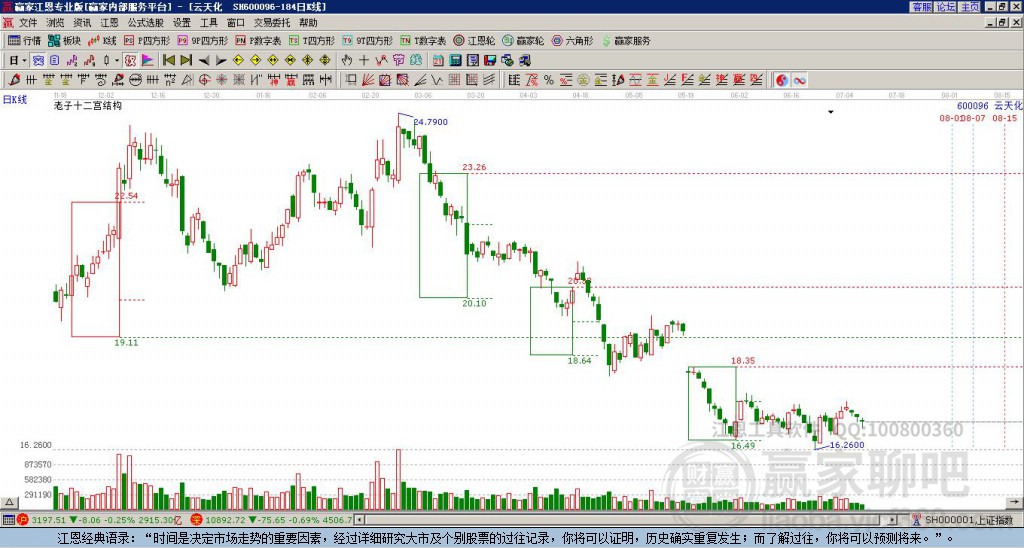Screen dimensions: 1024x548
Task: Select the hand pan tool
Action: click(x=347, y=61)
